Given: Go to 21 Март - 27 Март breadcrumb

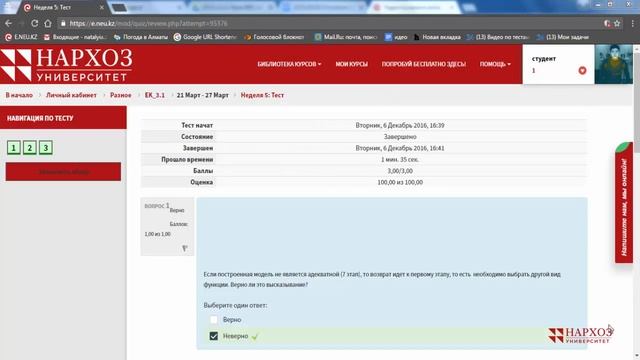Looking at the screenshot, I should (x=202, y=95).
